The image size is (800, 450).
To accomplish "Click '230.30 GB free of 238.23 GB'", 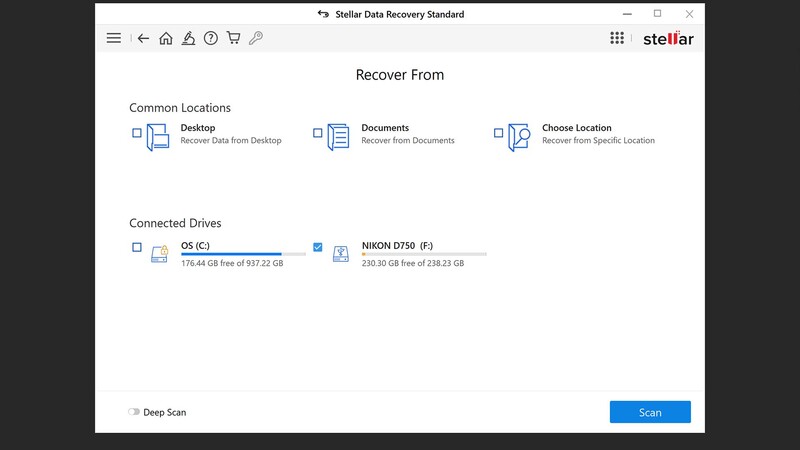I will pyautogui.click(x=413, y=263).
